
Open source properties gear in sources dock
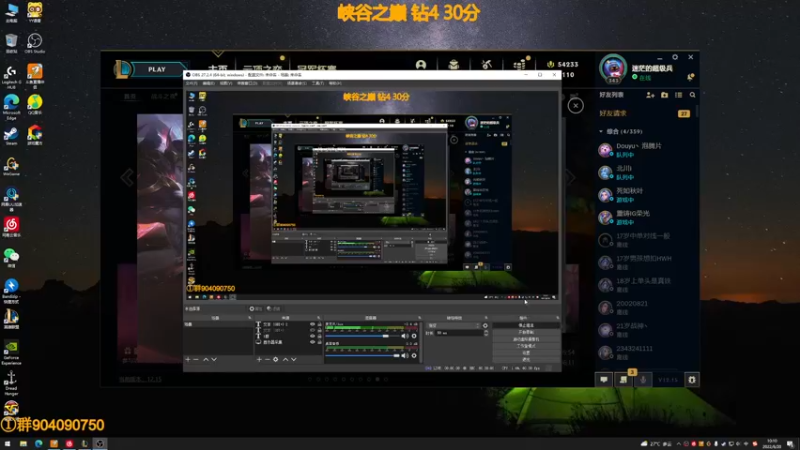276,360
